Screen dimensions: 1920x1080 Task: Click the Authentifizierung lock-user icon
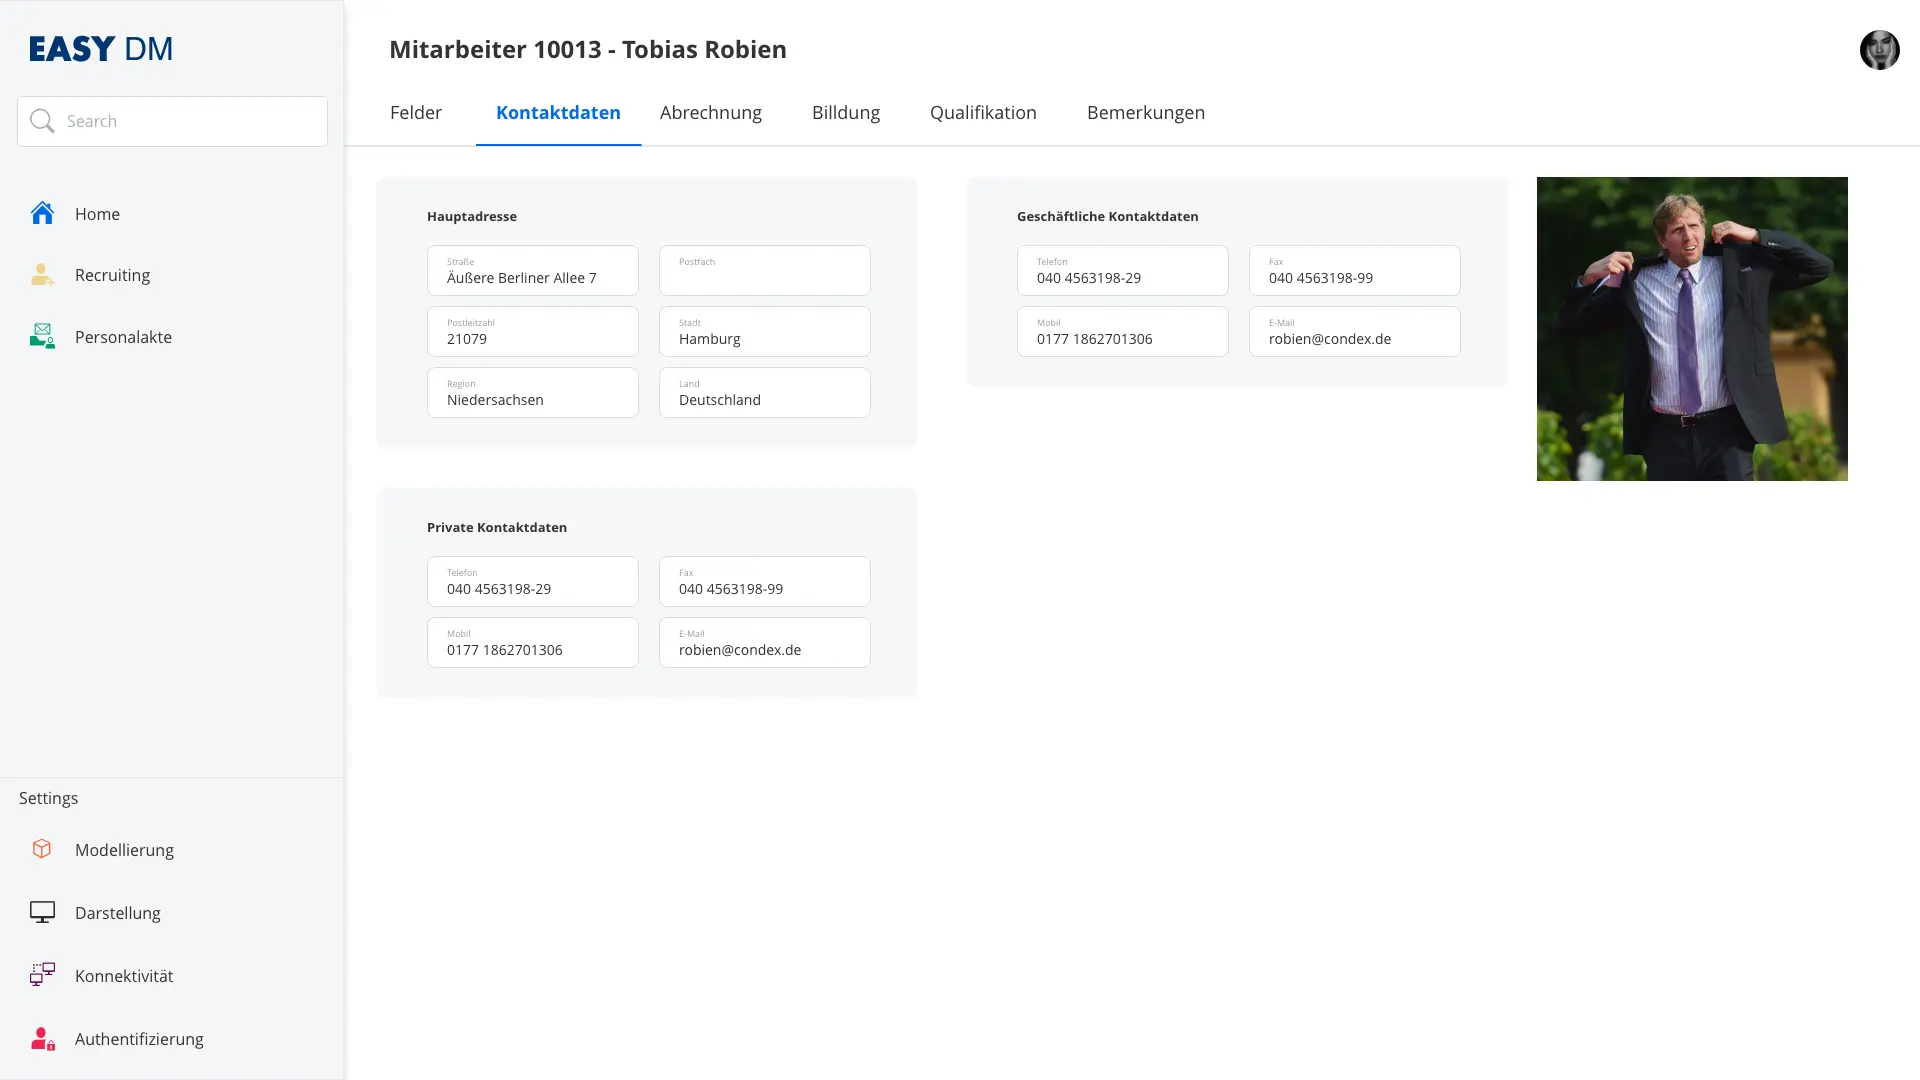(42, 1038)
